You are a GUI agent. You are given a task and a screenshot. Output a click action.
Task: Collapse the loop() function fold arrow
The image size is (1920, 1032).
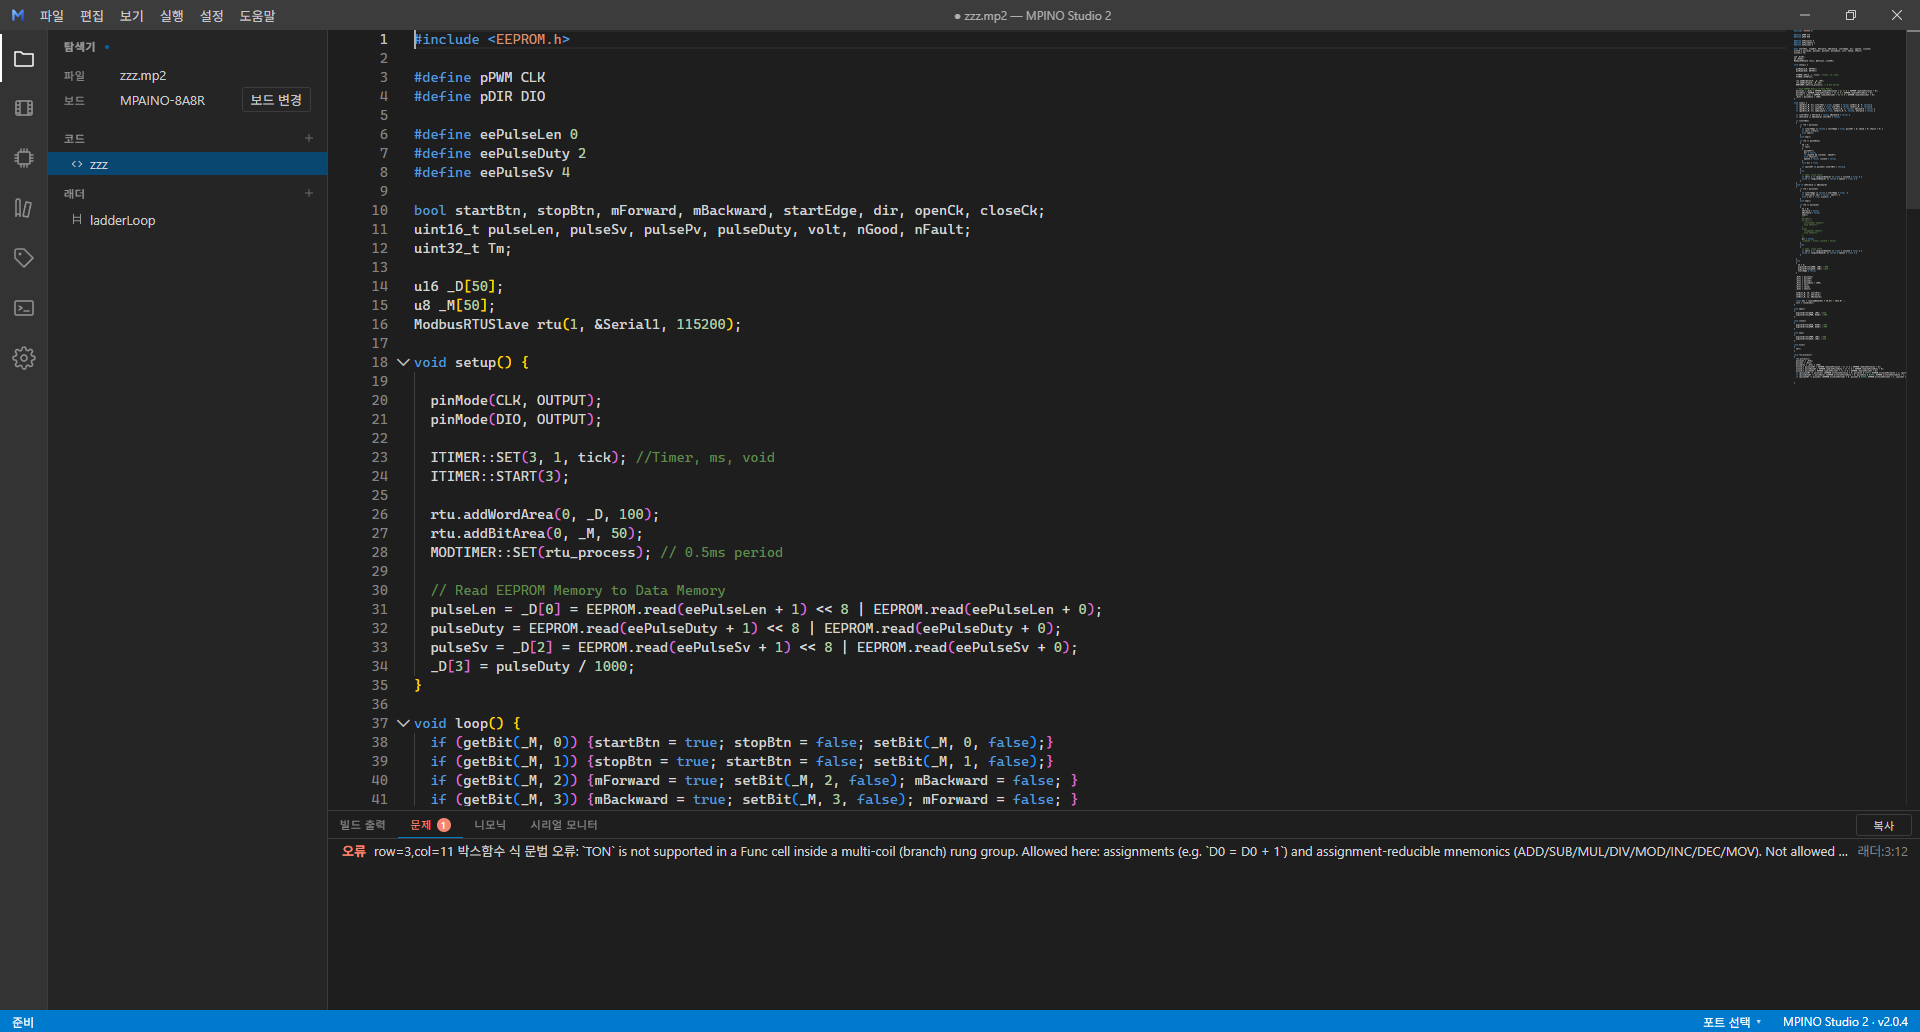[x=403, y=723]
